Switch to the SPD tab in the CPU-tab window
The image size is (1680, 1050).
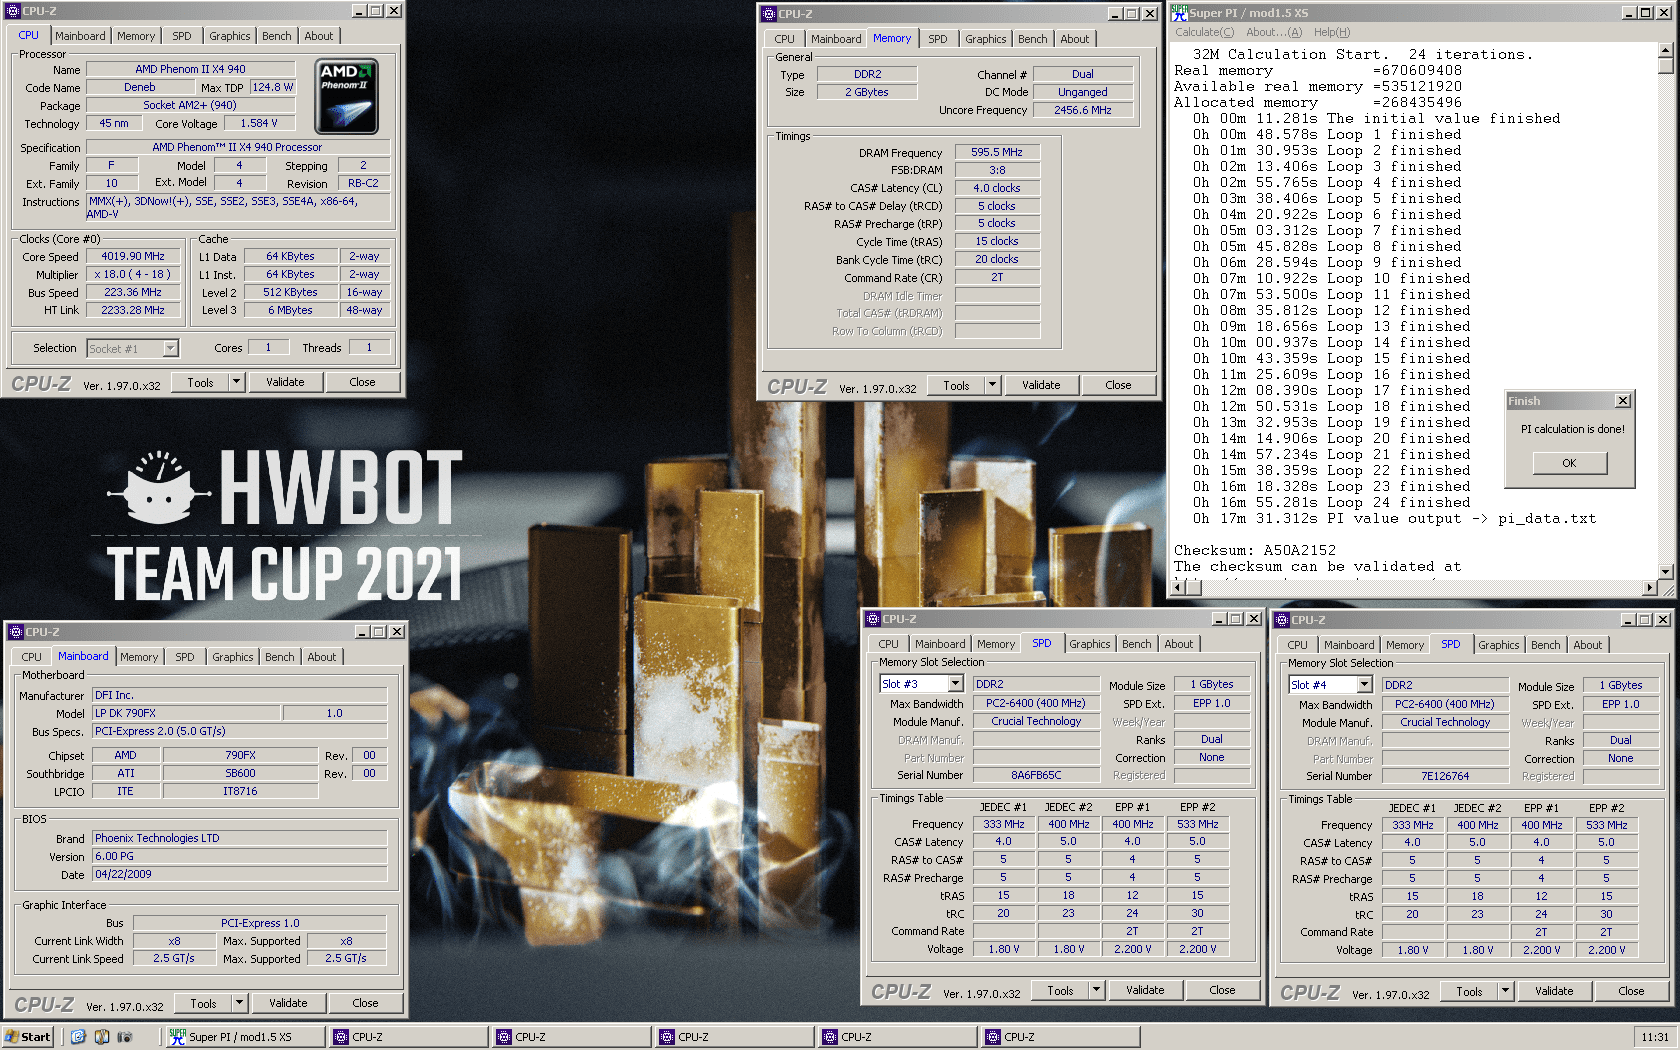point(181,36)
